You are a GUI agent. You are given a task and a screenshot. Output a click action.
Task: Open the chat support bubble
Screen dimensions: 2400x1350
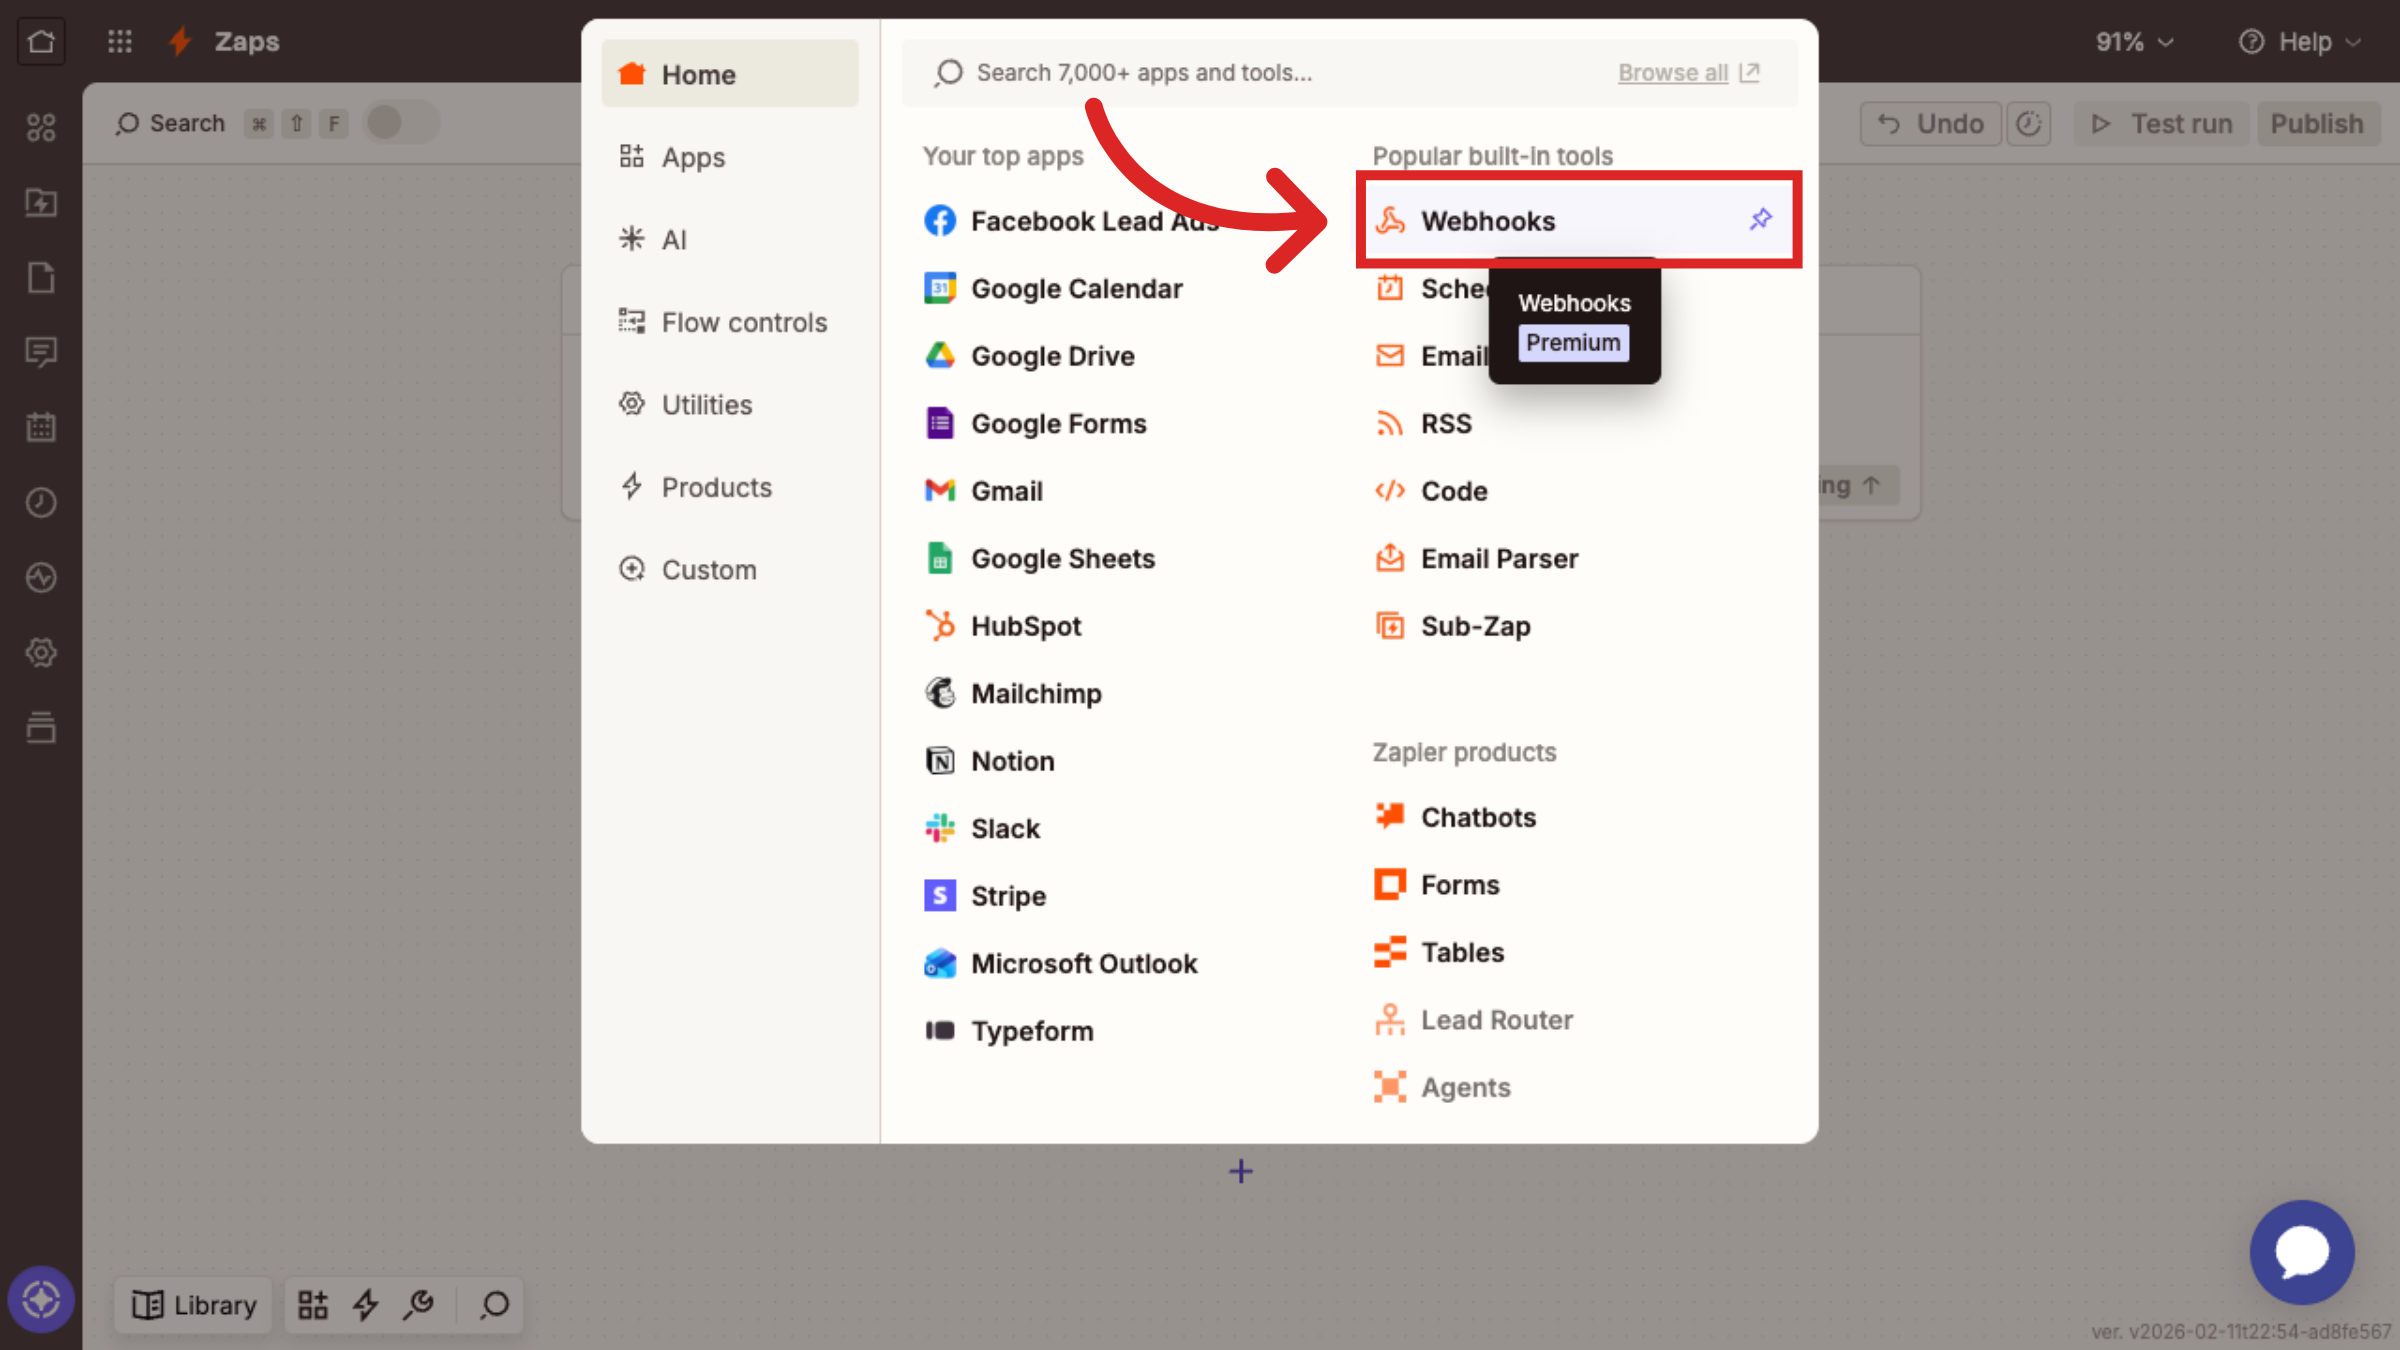[x=2302, y=1252]
